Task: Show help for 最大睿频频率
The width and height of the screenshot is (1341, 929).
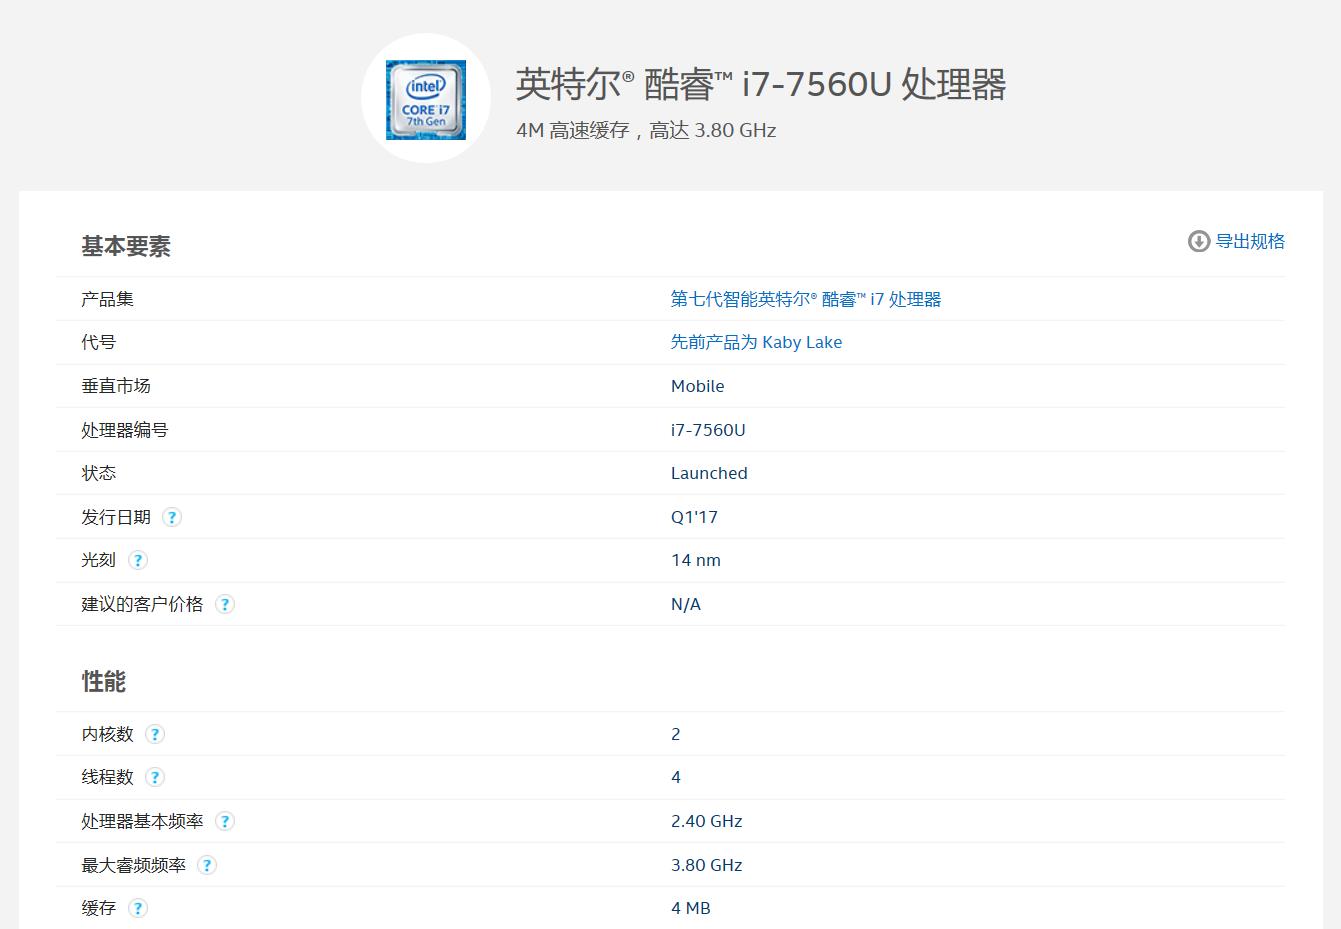Action: coord(207,865)
